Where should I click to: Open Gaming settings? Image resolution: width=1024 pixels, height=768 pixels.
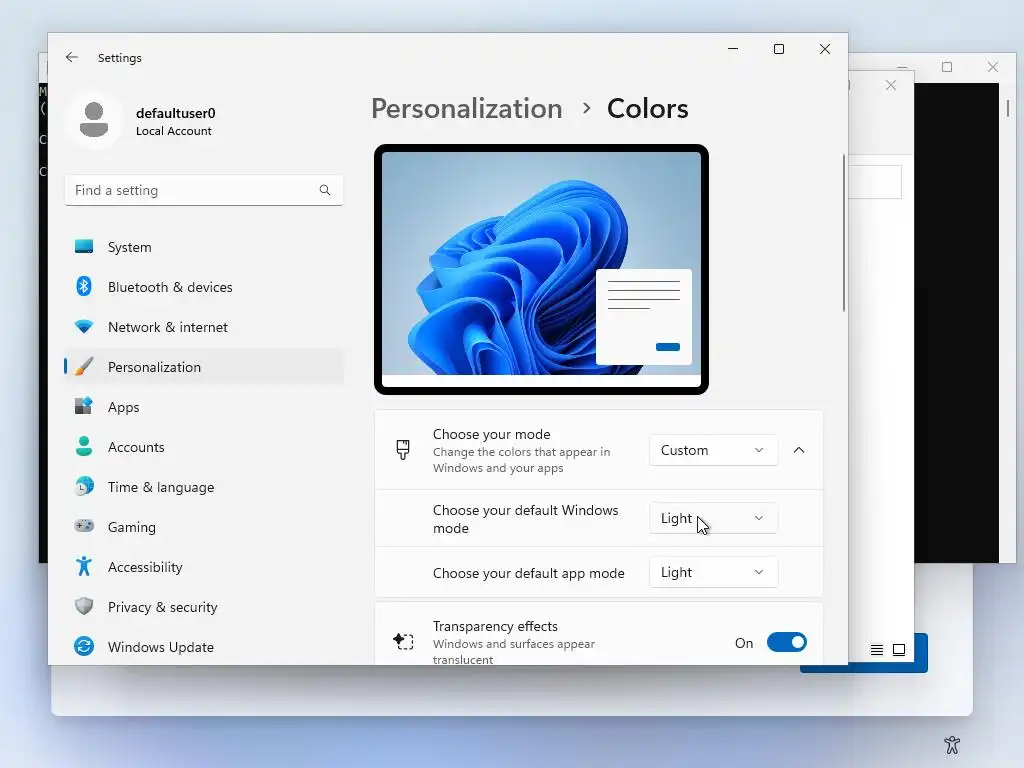[x=204, y=526]
